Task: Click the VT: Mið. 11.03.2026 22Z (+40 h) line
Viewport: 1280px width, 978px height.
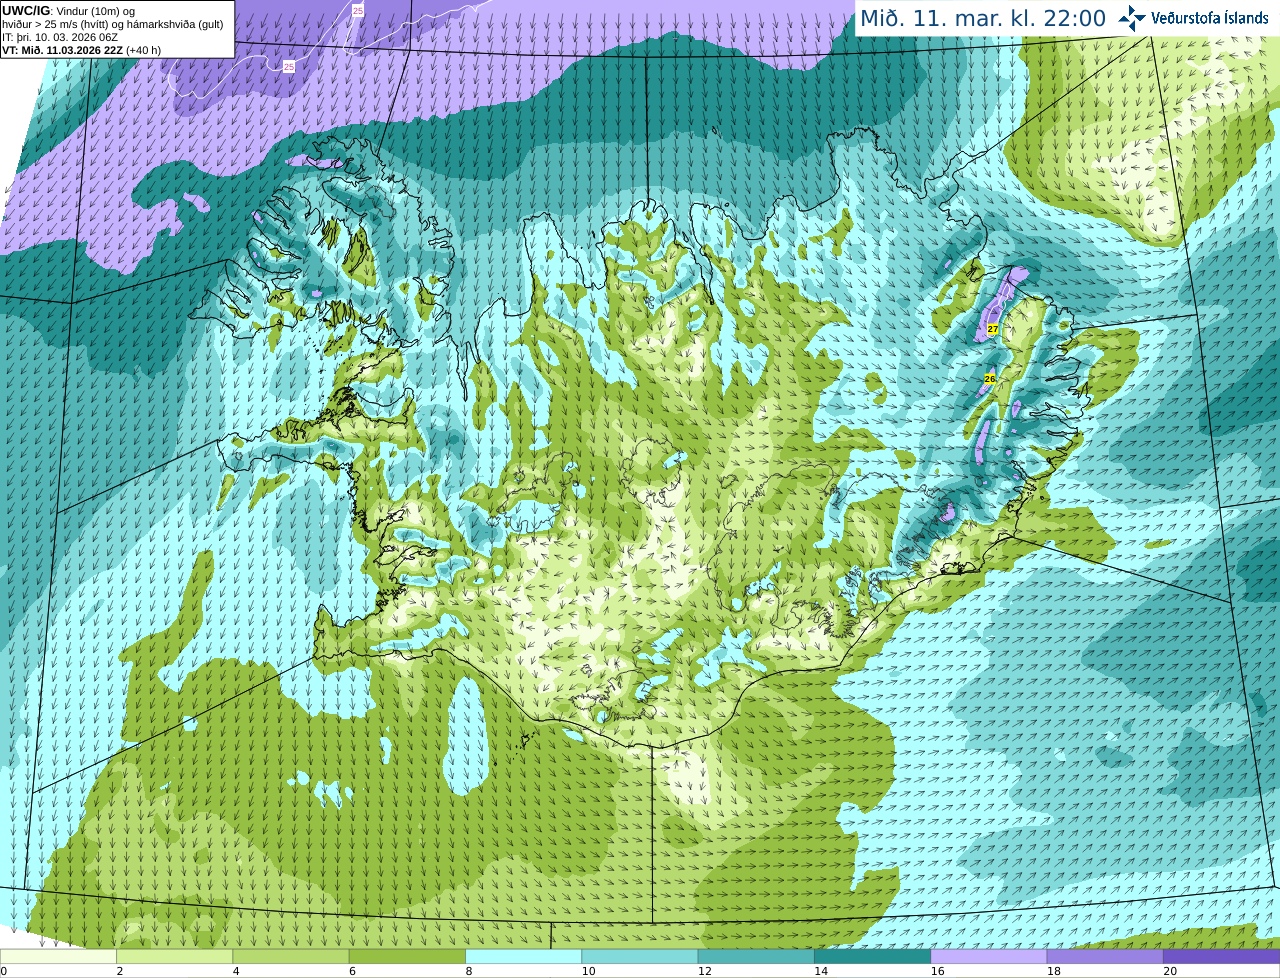Action: [x=82, y=50]
